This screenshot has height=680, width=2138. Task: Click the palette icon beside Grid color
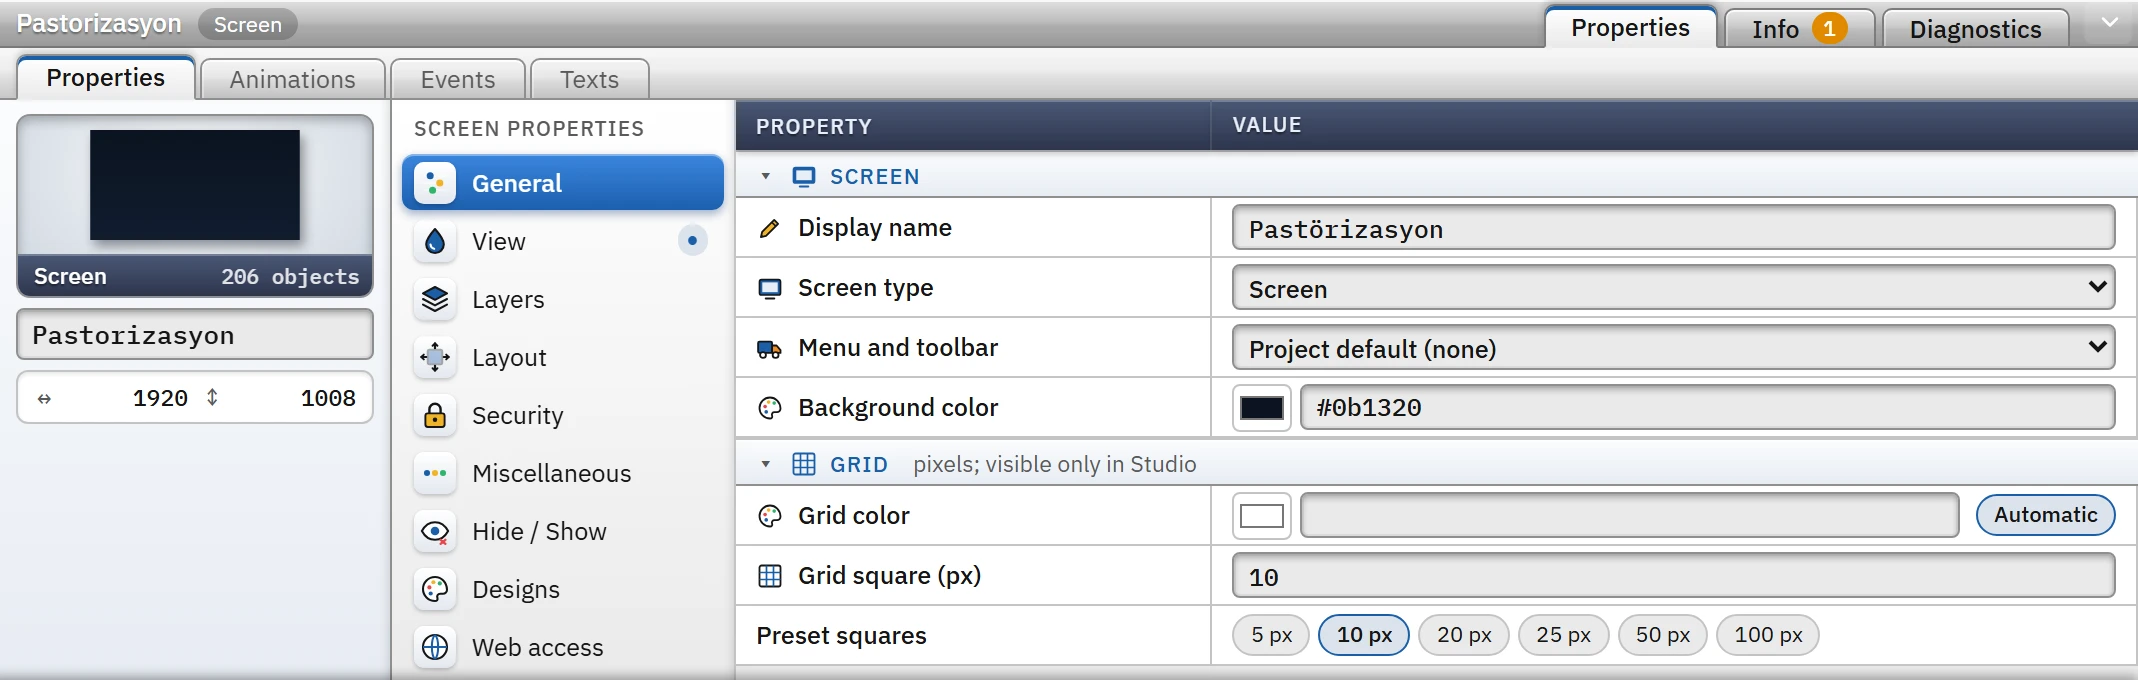769,516
